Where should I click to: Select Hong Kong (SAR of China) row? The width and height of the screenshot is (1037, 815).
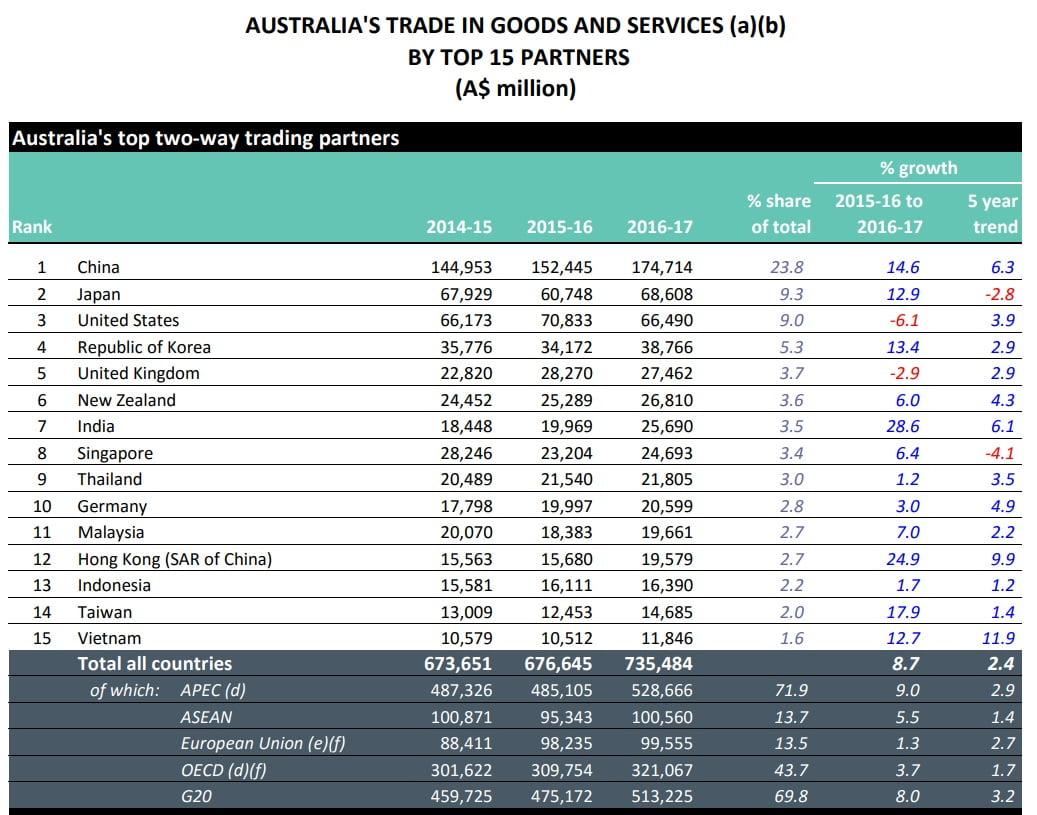coord(173,558)
